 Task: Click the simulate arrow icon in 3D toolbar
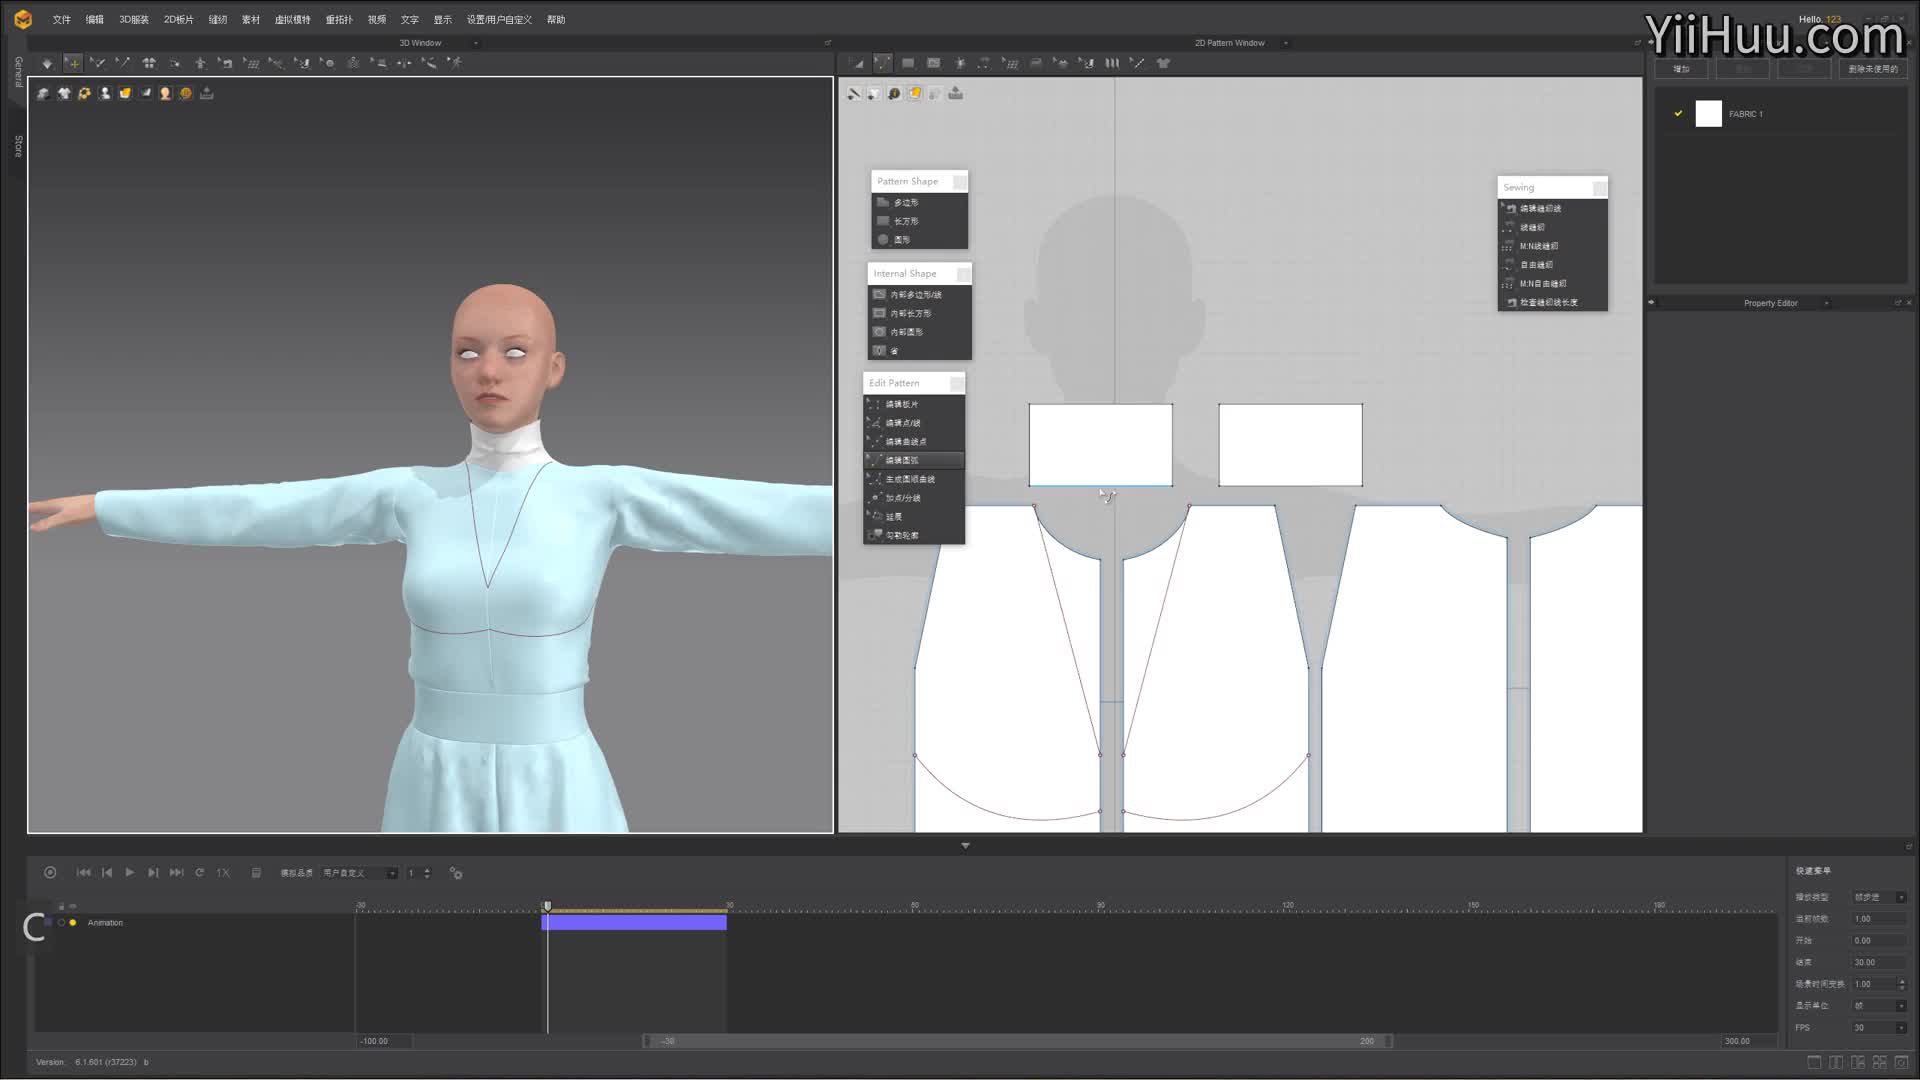click(x=47, y=63)
